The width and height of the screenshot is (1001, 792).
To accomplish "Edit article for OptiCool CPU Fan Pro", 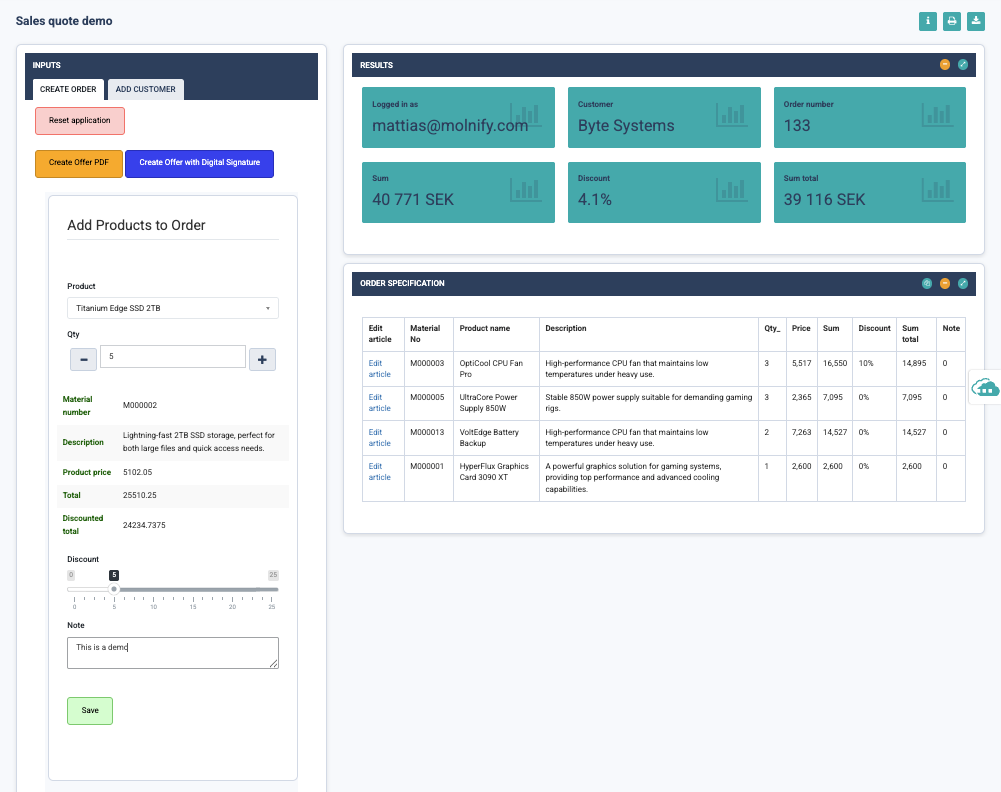I will (x=379, y=368).
